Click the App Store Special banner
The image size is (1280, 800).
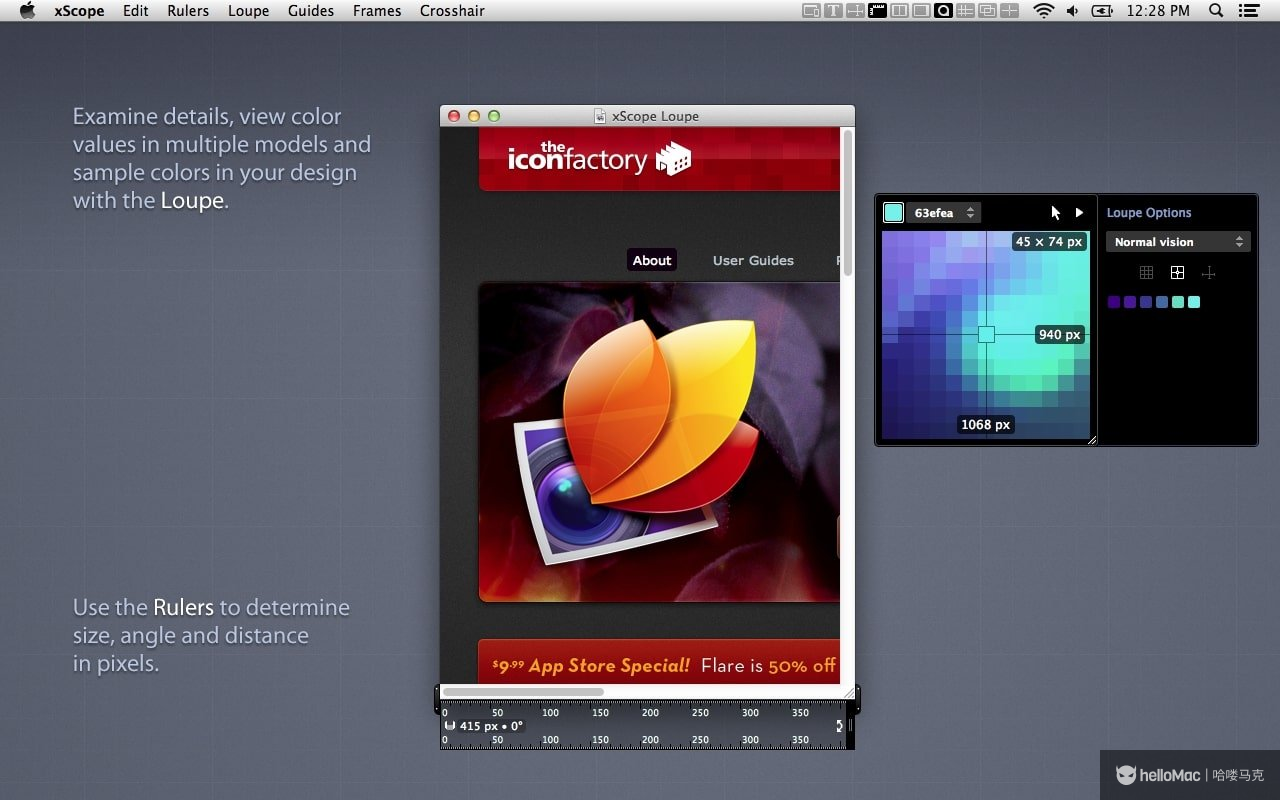pyautogui.click(x=659, y=662)
